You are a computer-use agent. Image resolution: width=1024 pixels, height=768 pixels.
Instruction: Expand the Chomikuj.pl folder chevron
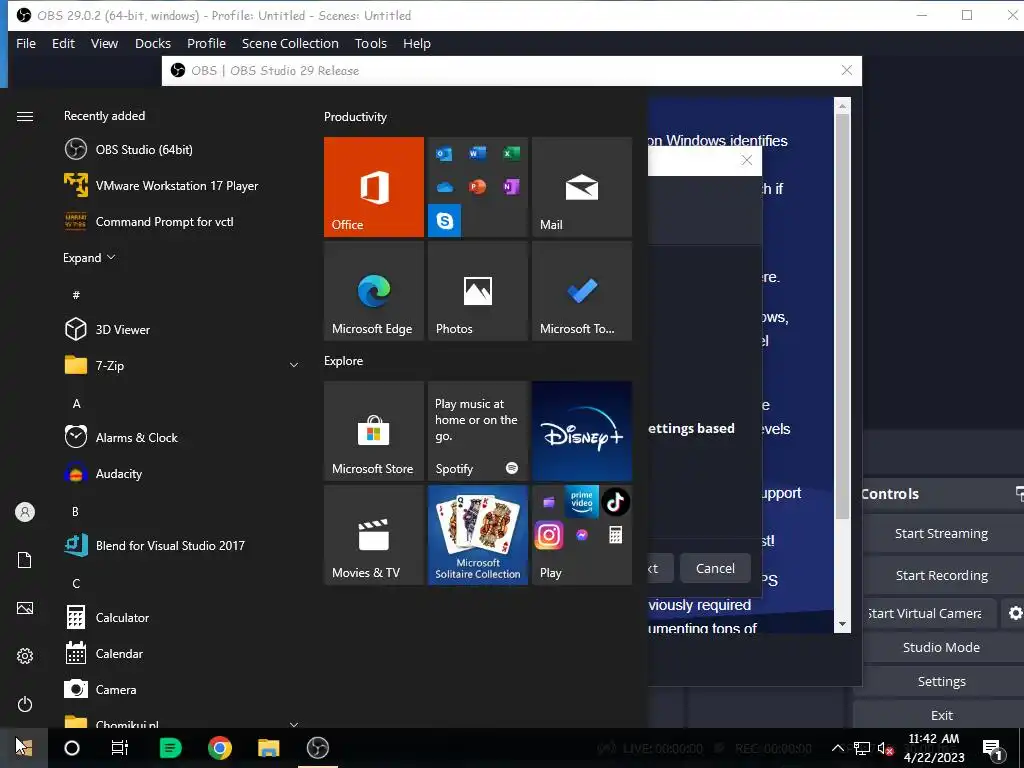click(x=294, y=724)
